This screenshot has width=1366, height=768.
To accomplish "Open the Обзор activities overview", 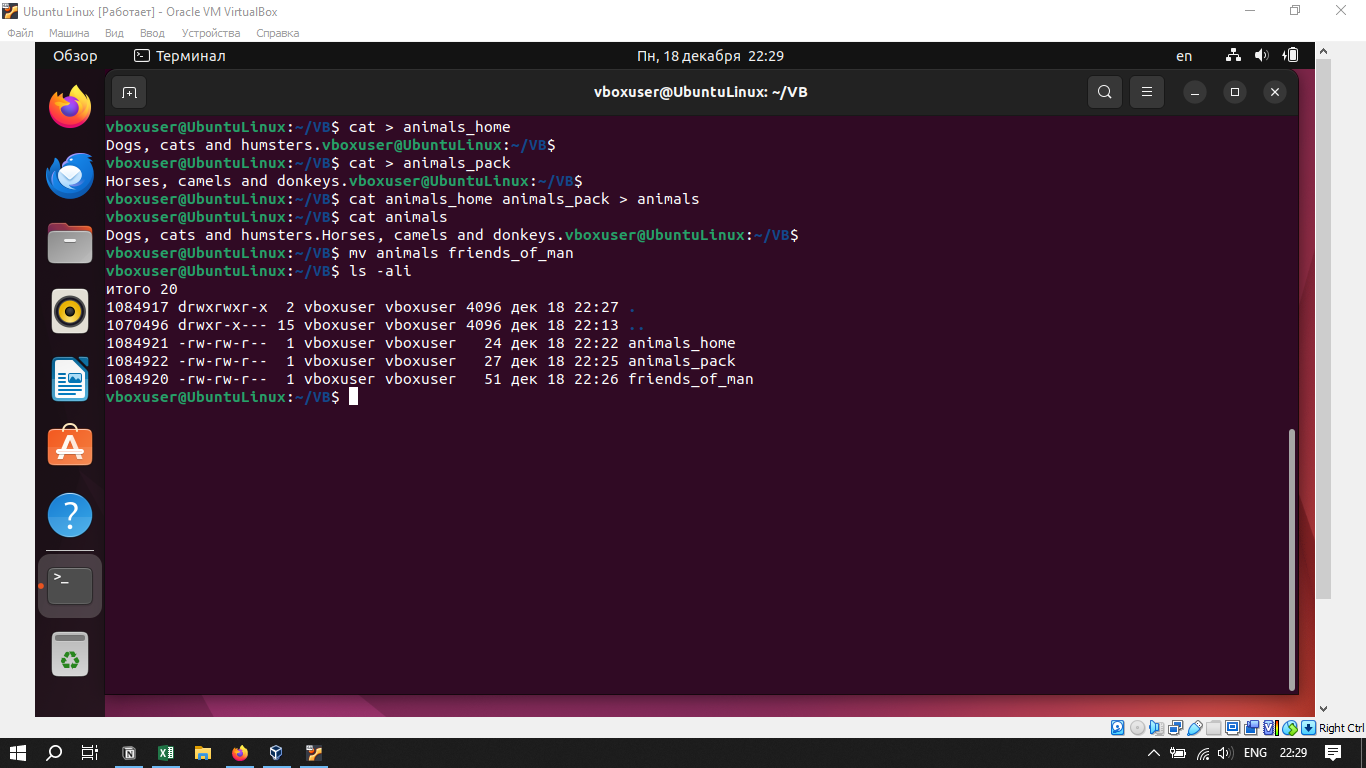I will coord(75,56).
